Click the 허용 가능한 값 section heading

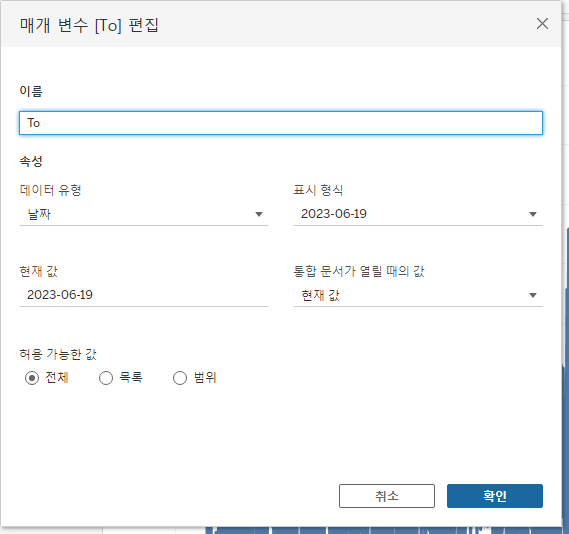point(58,354)
